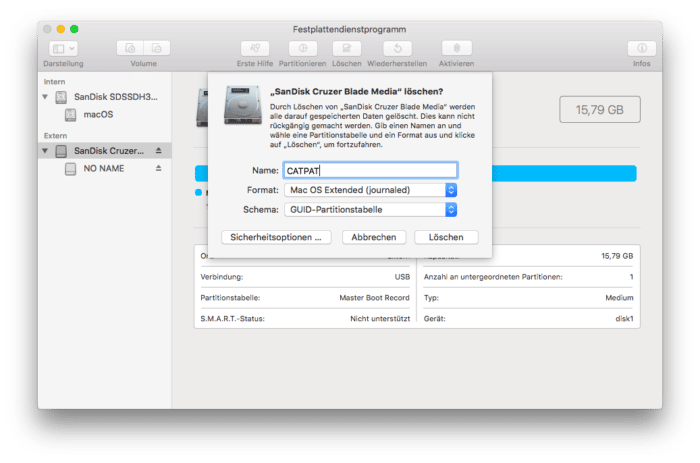Click the green full-screen window button

(74, 29)
